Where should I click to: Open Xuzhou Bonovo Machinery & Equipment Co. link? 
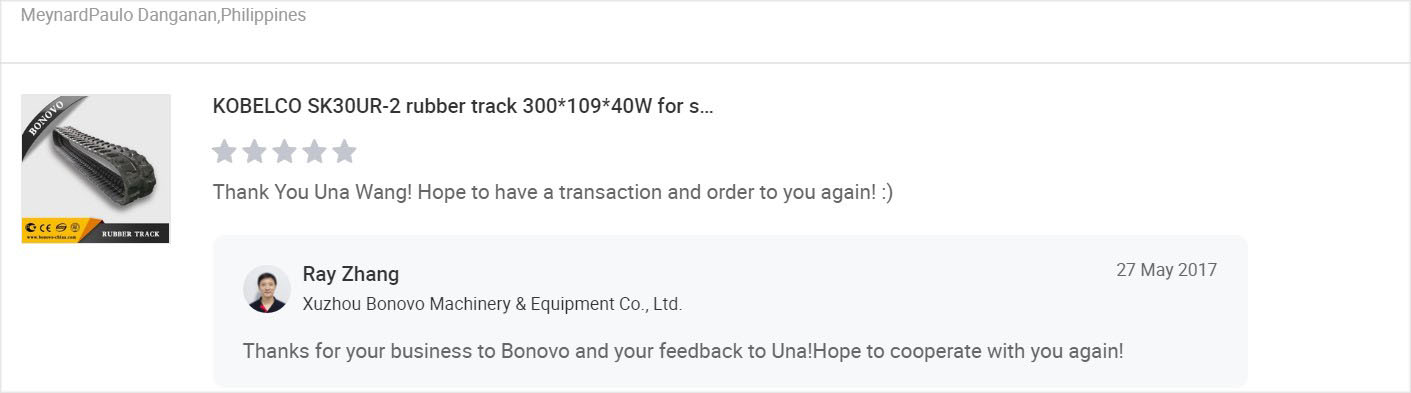pyautogui.click(x=492, y=304)
